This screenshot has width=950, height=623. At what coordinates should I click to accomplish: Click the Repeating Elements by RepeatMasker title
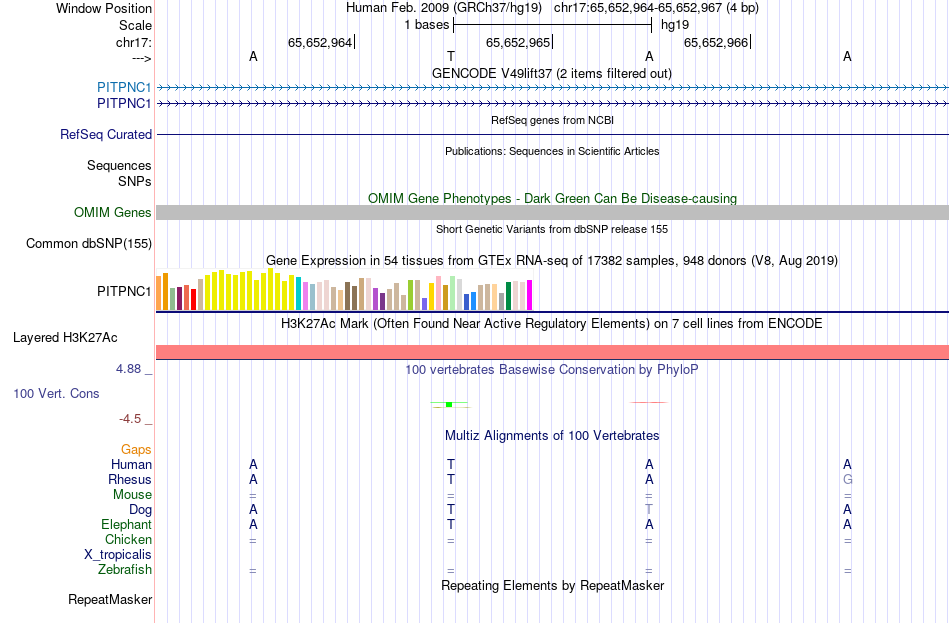tap(552, 585)
